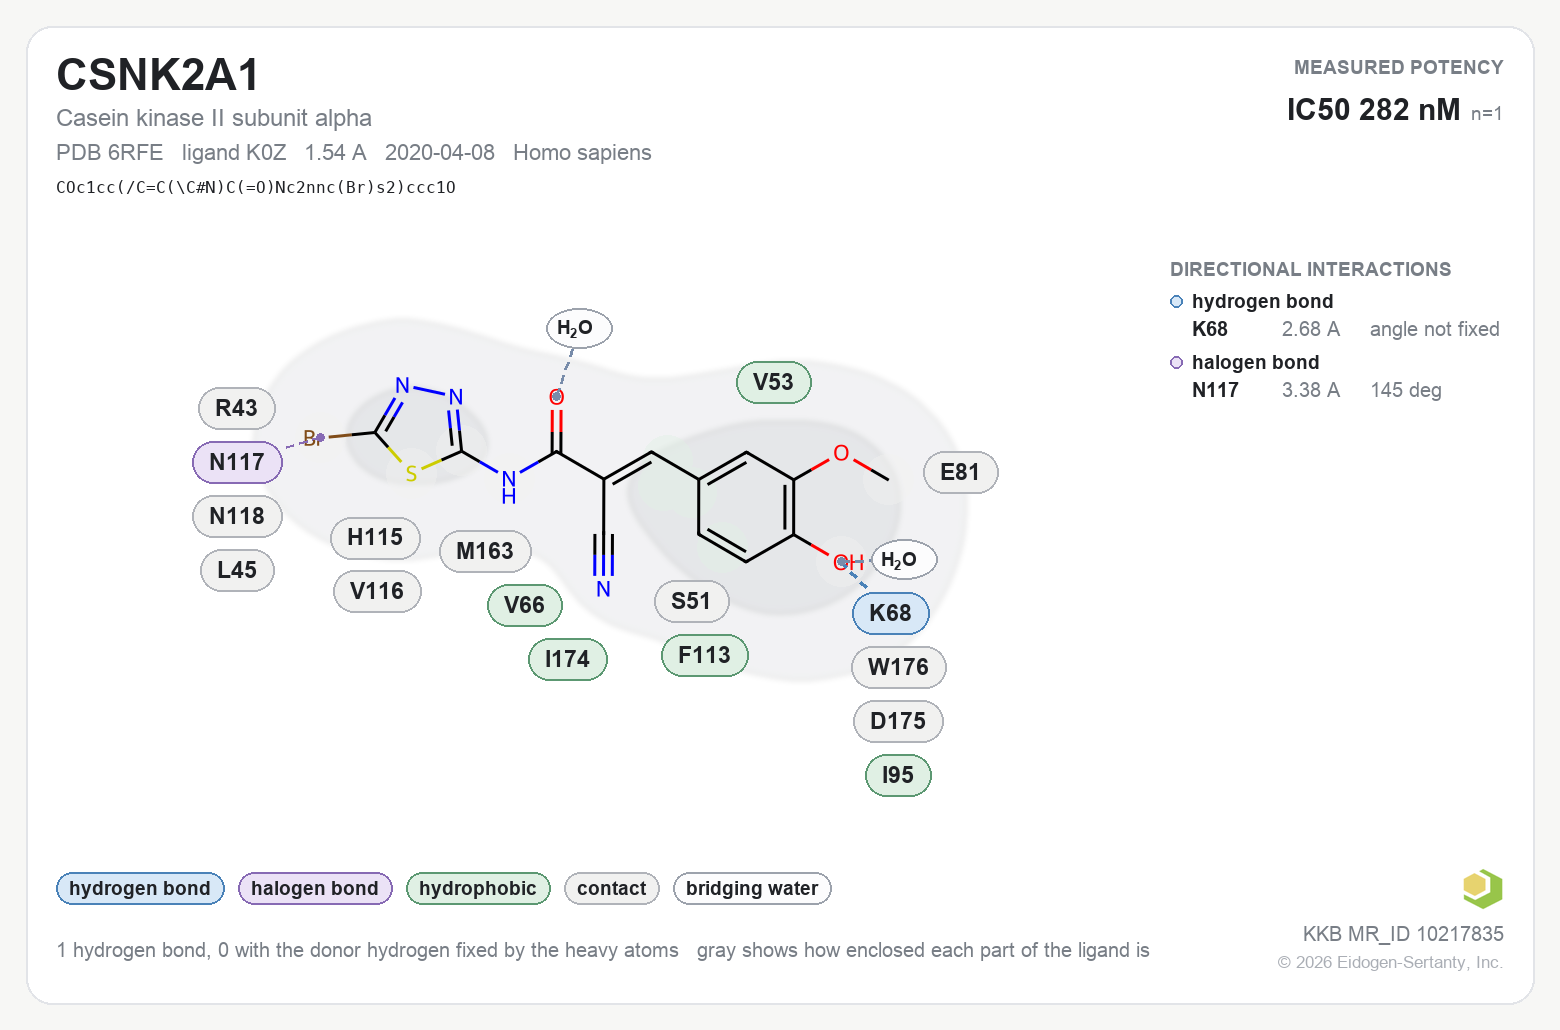Select residue label V66
1560x1030 pixels.
[x=525, y=605]
